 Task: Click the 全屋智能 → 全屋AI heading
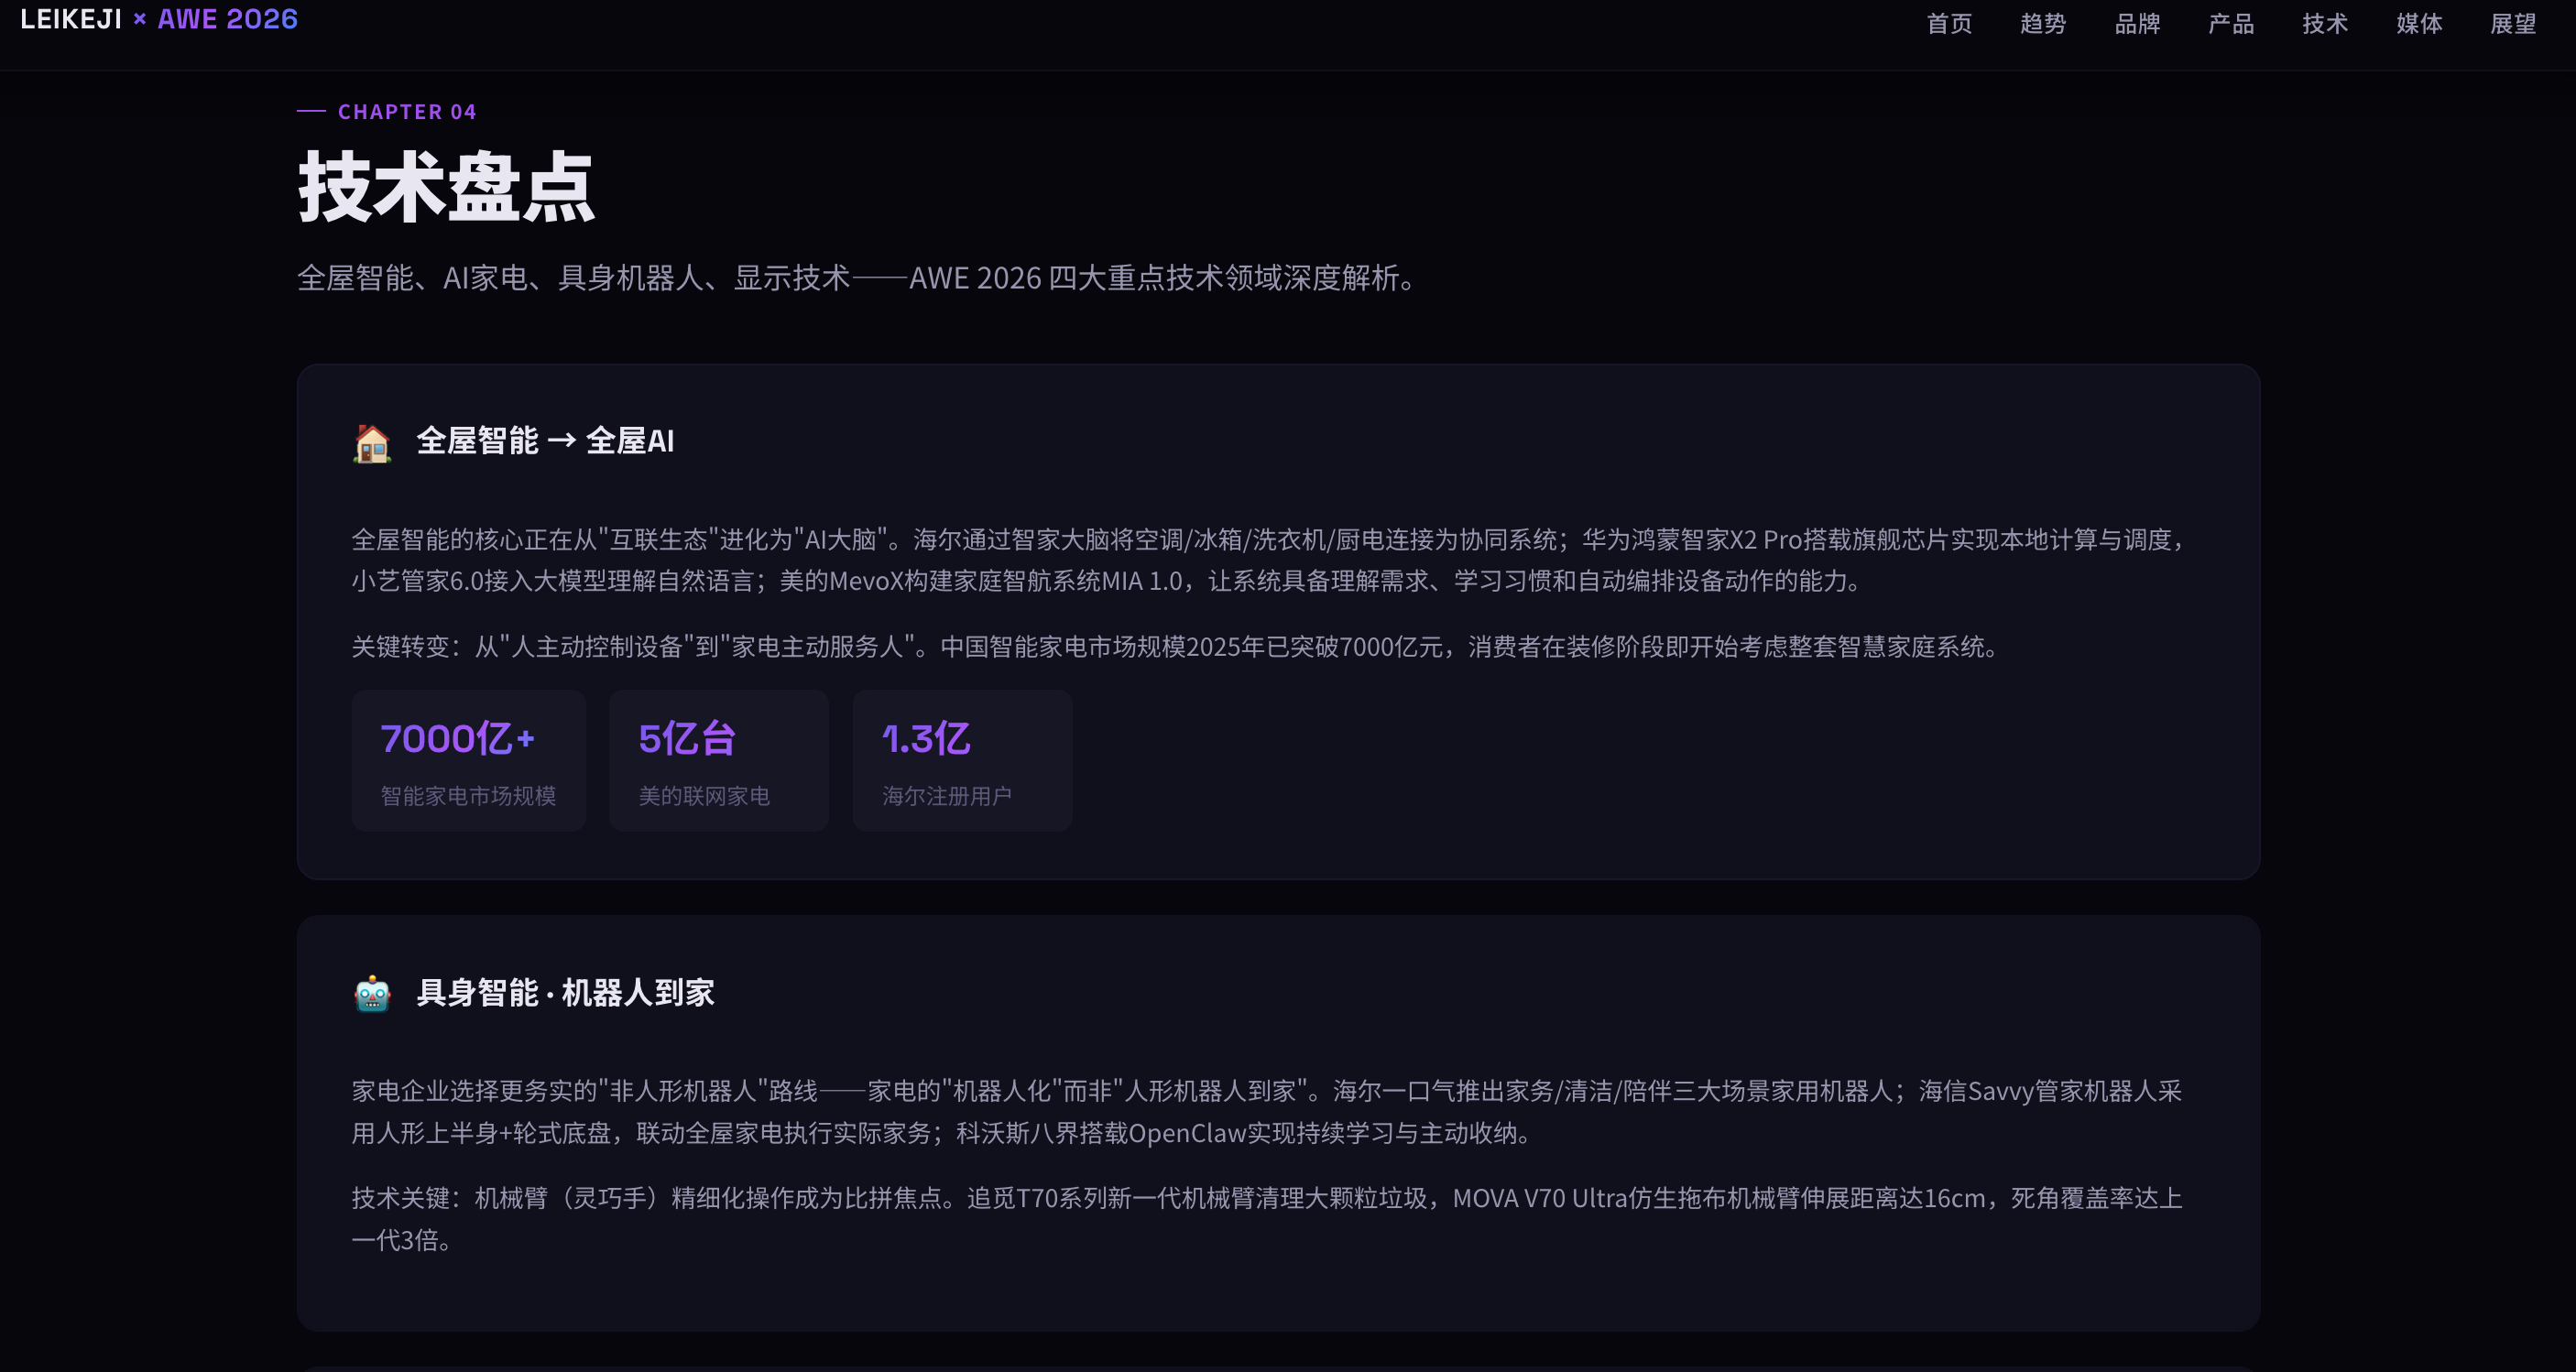click(x=545, y=441)
